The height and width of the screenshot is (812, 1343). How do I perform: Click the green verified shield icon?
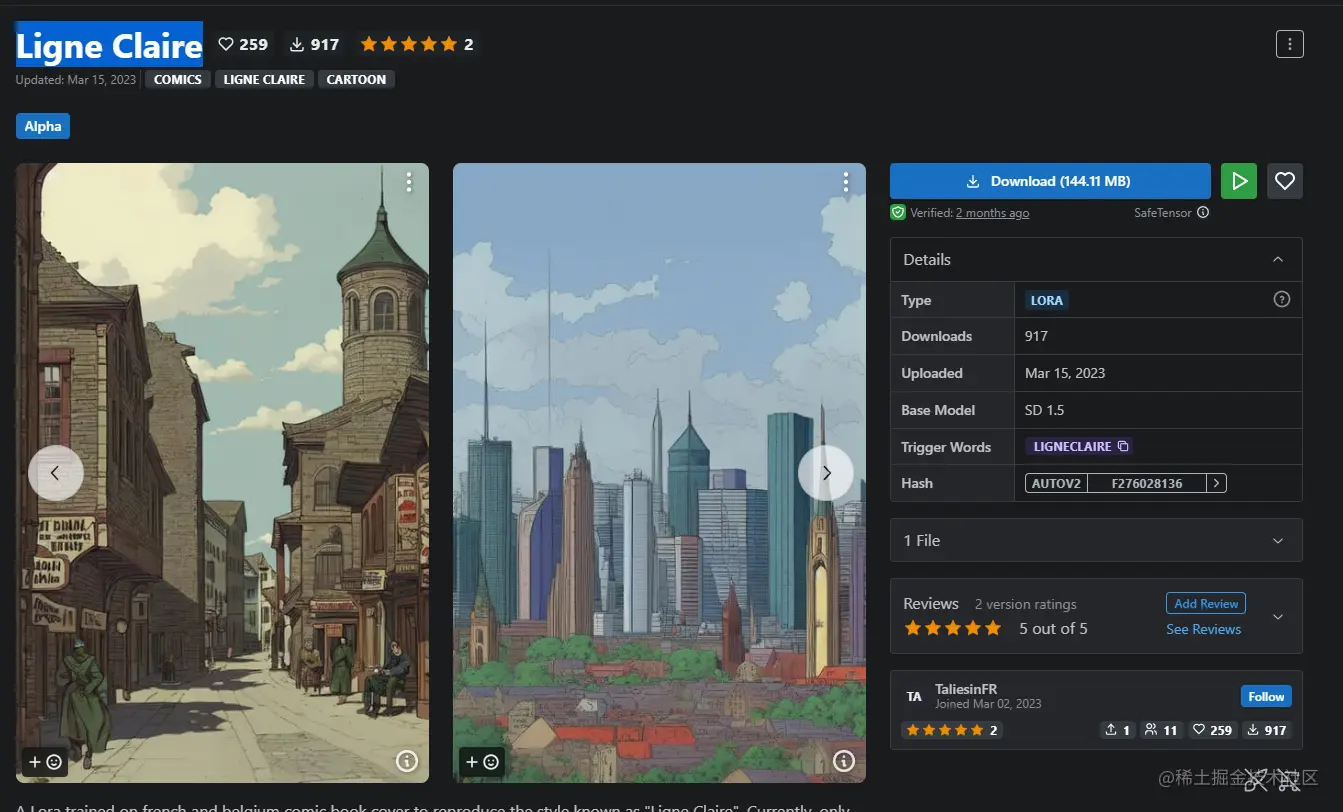click(898, 212)
